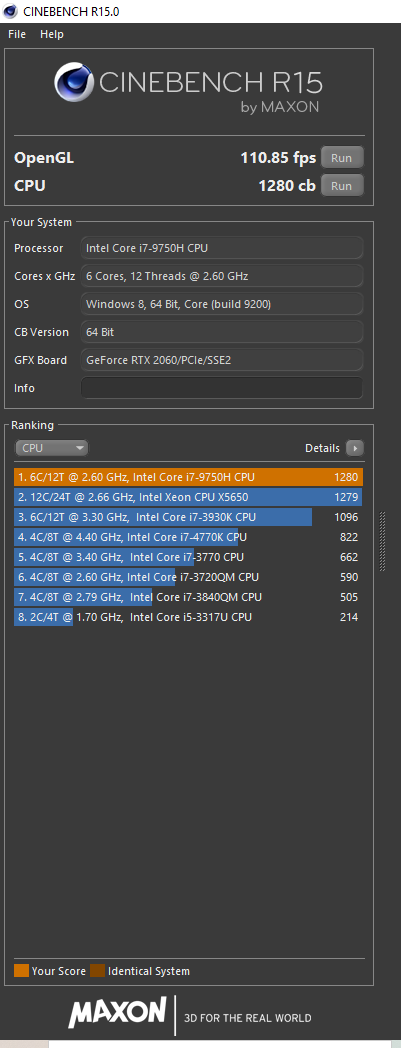Click the Info input field
Viewport: 401px width, 1048px height.
point(222,388)
